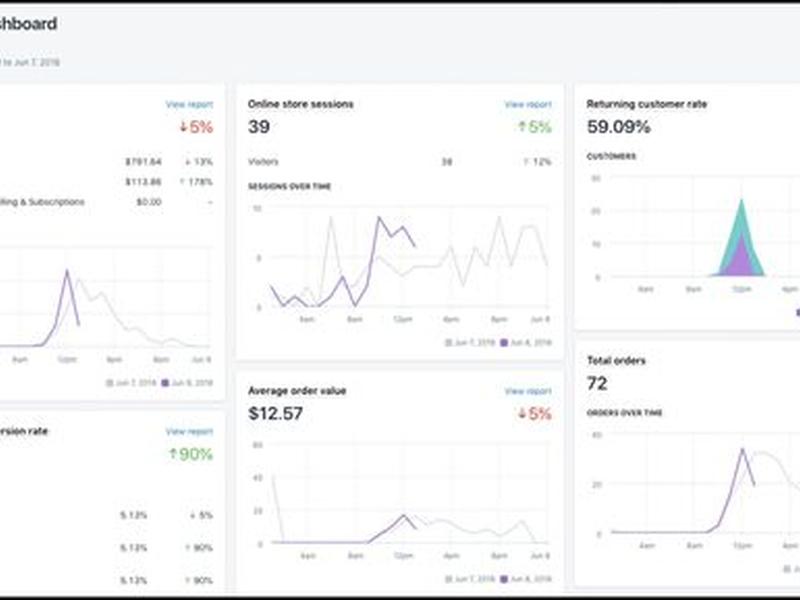Viewport: 800px width, 600px height.
Task: Open View report in the top-left sales card
Action: point(189,104)
